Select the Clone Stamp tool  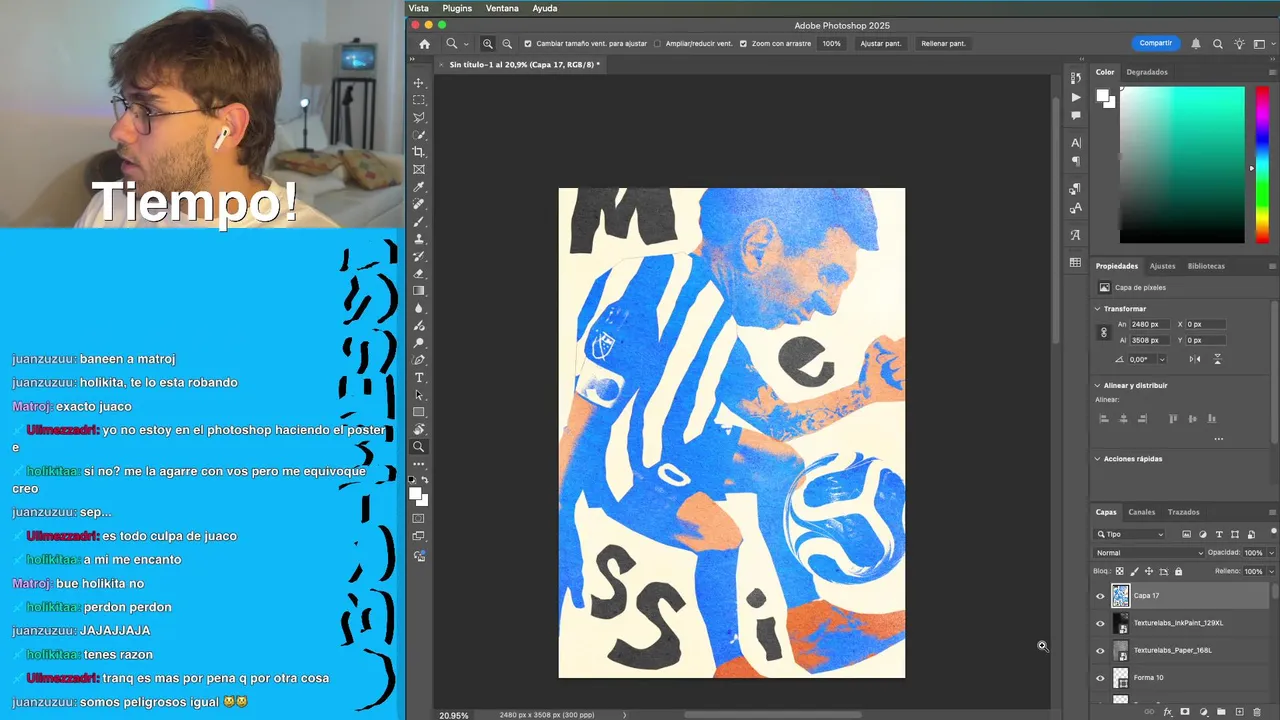419,239
